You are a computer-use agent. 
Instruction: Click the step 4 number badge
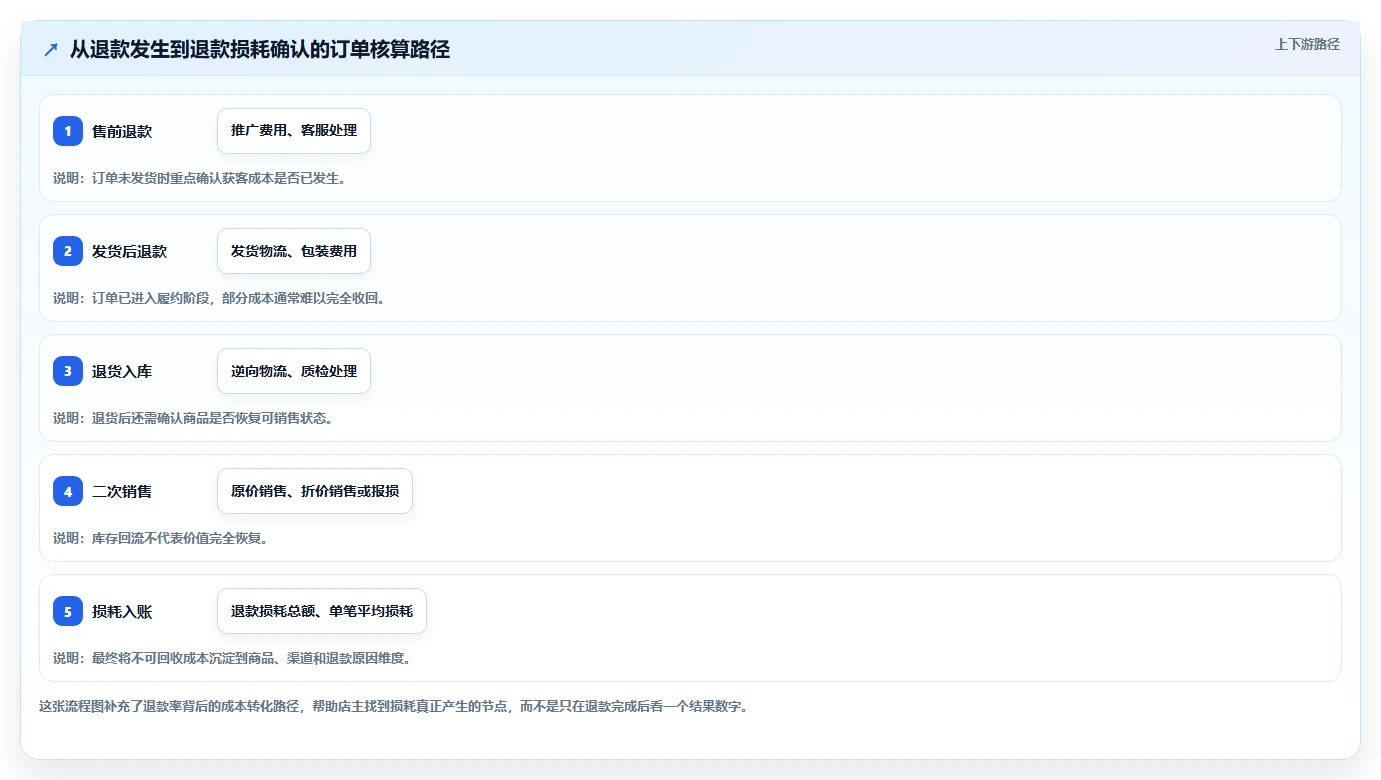tap(68, 491)
